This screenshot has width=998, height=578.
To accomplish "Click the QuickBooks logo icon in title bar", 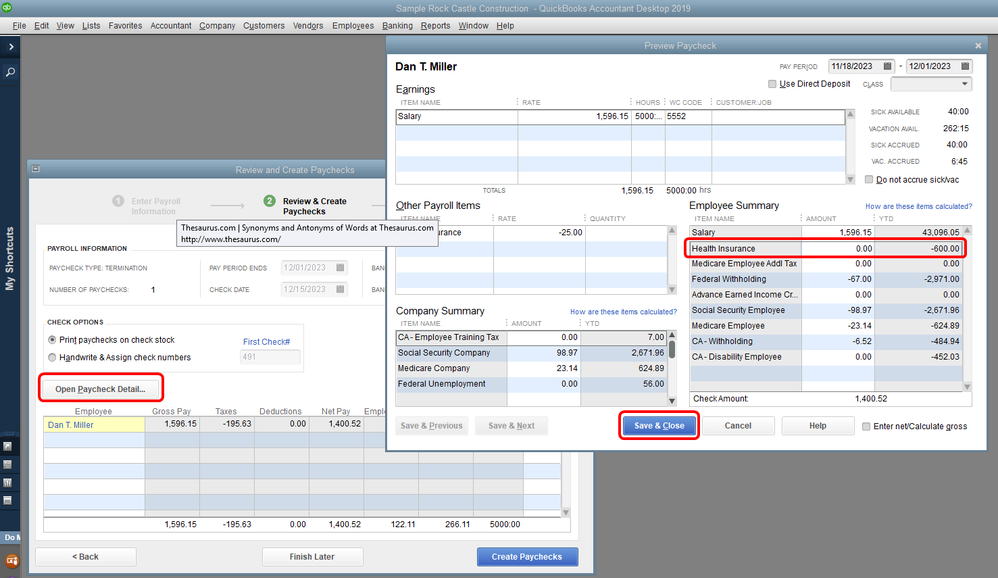I will [x=7, y=7].
